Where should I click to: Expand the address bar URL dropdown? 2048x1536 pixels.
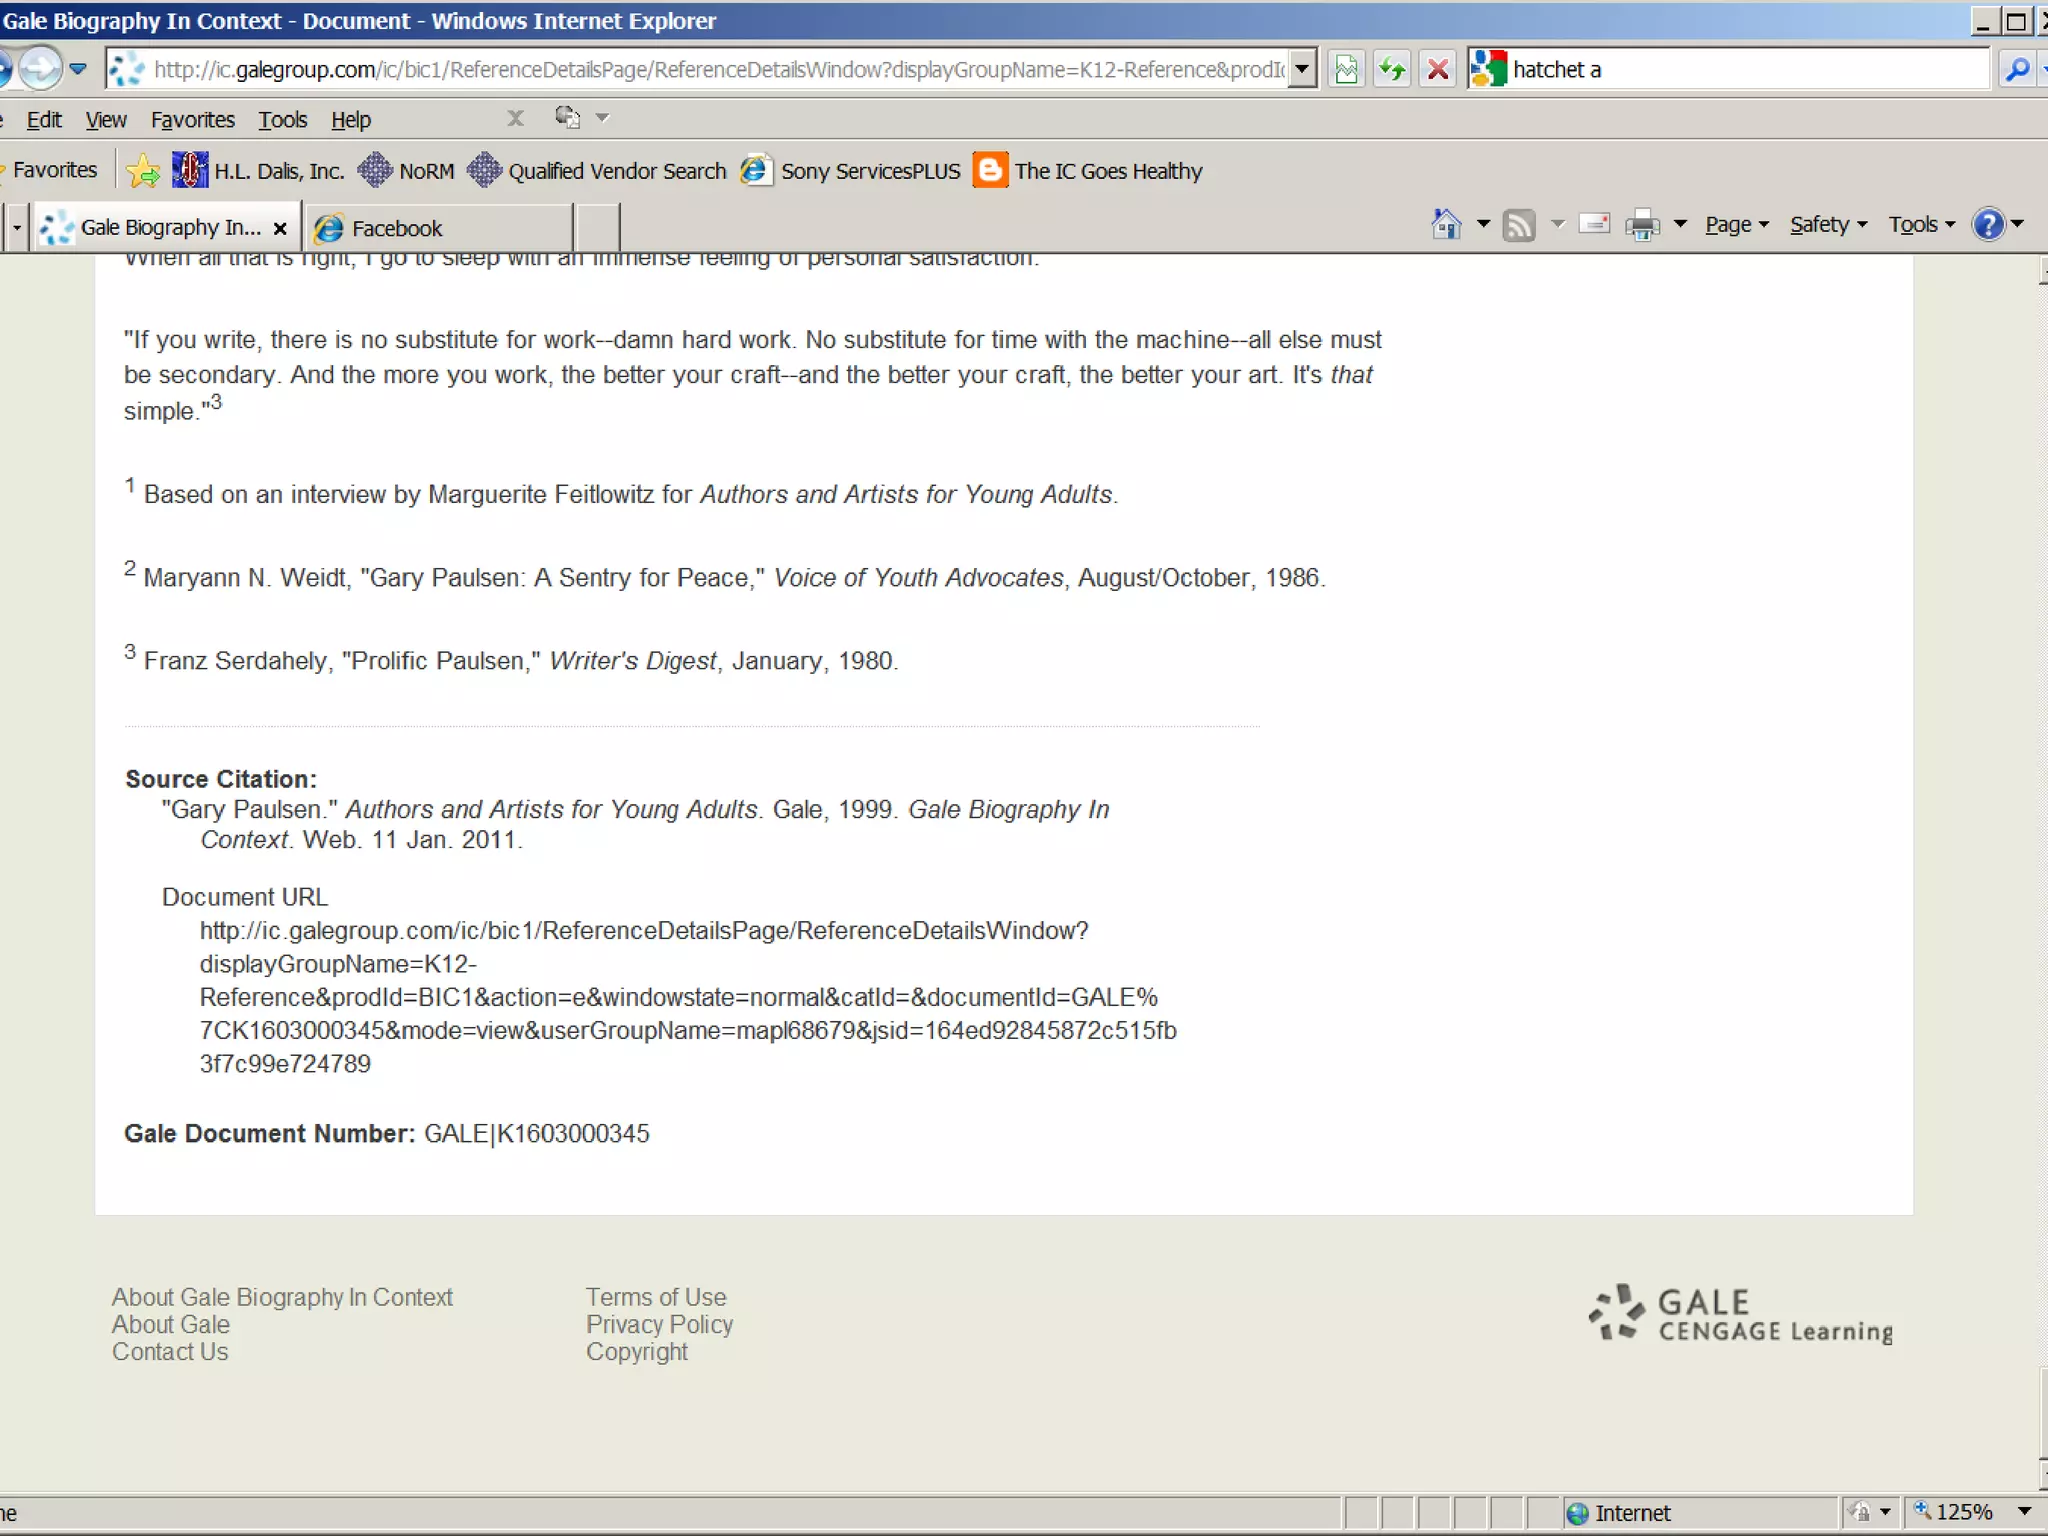click(x=1301, y=69)
